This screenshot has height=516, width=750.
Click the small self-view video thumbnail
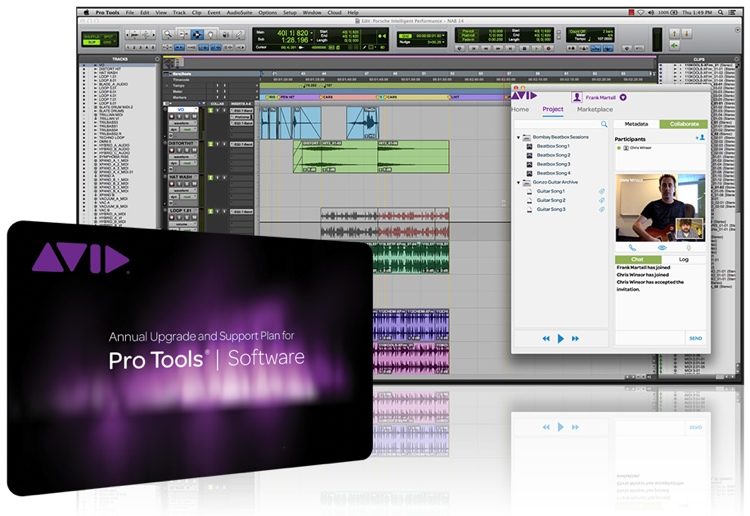(689, 229)
